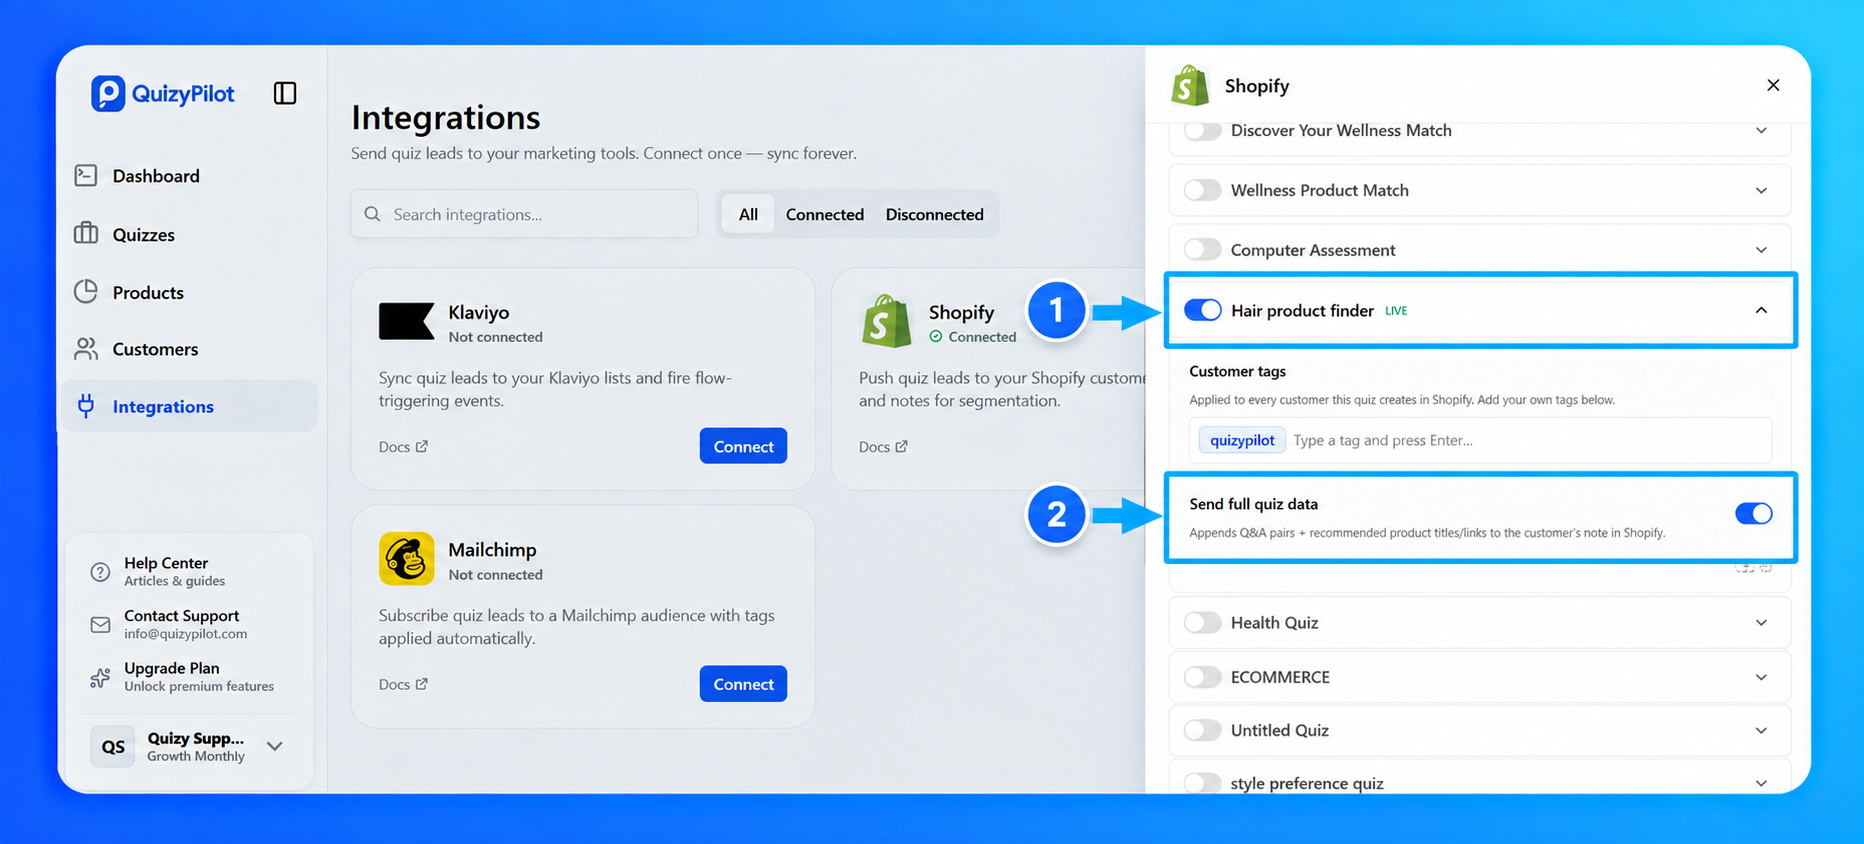Expand the Health Quiz row chevron

(1761, 623)
